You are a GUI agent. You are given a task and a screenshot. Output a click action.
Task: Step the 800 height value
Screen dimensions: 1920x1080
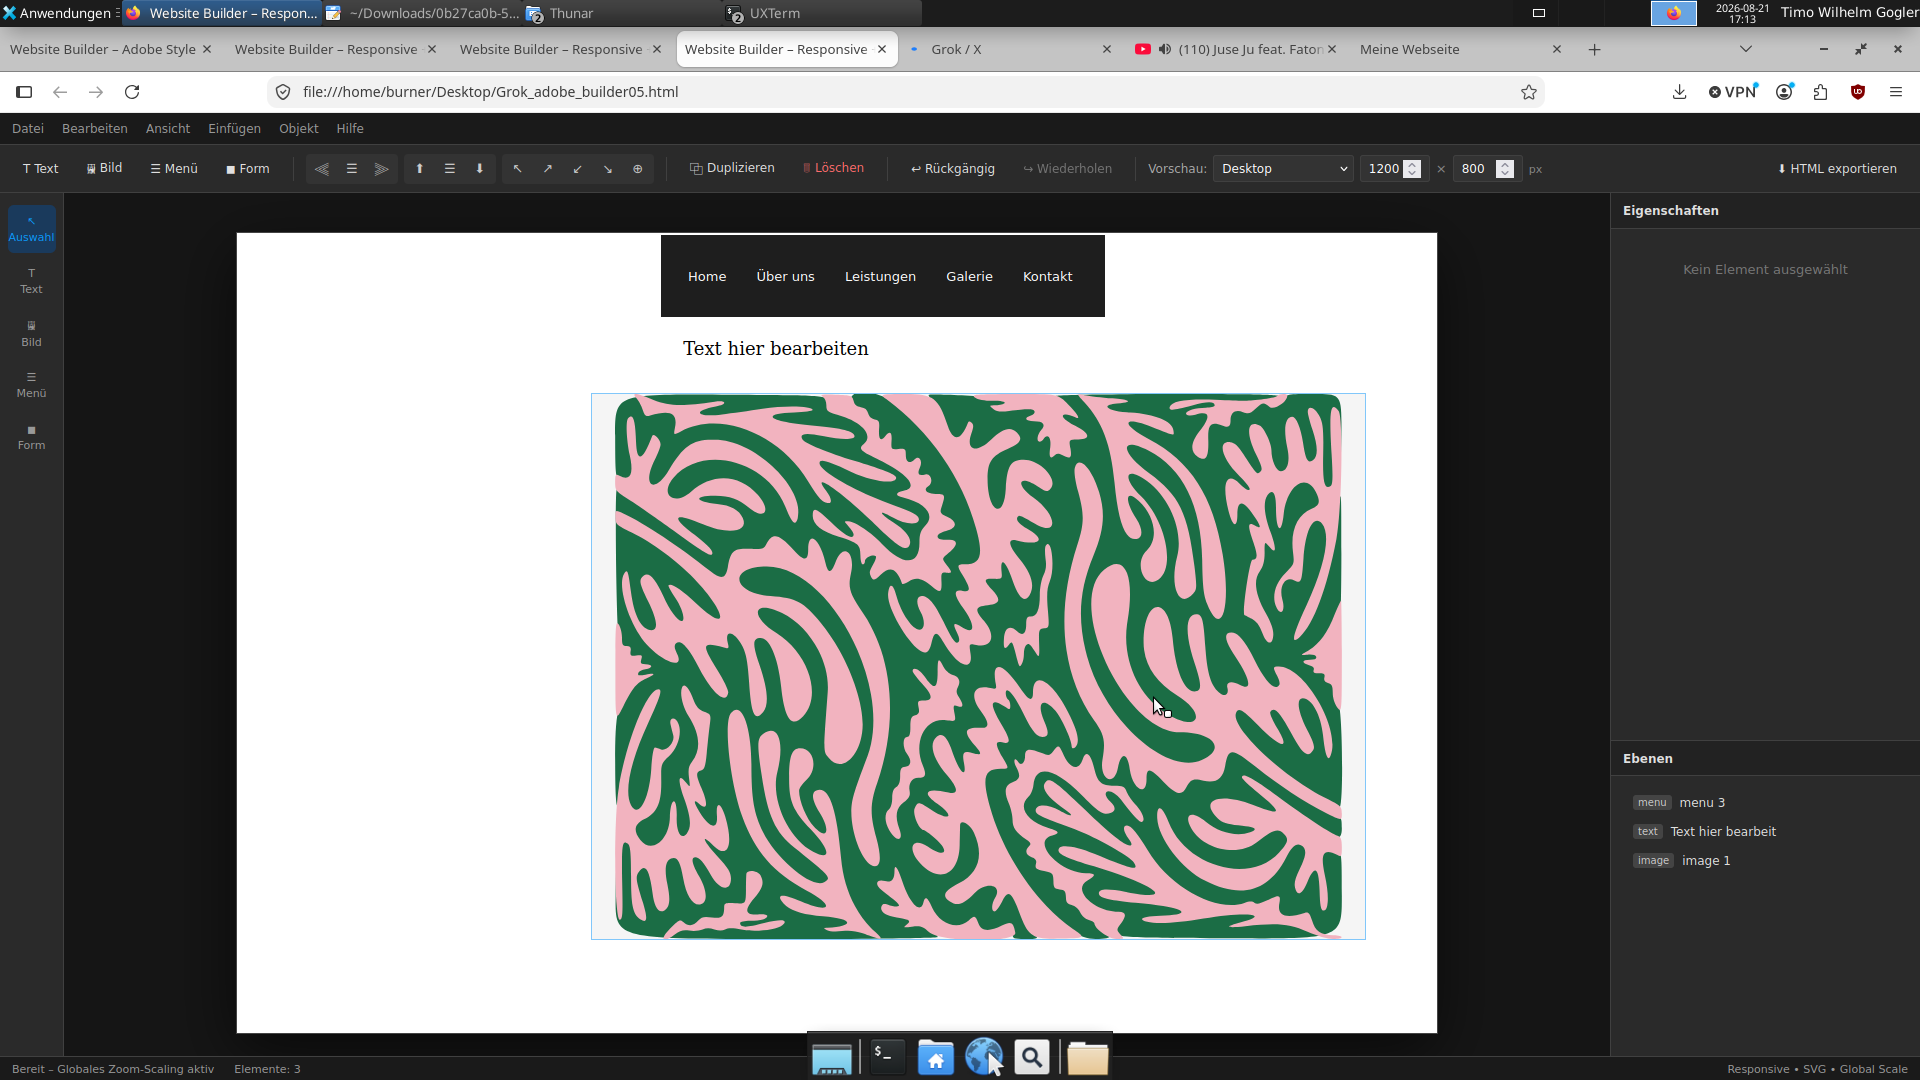coord(1505,169)
